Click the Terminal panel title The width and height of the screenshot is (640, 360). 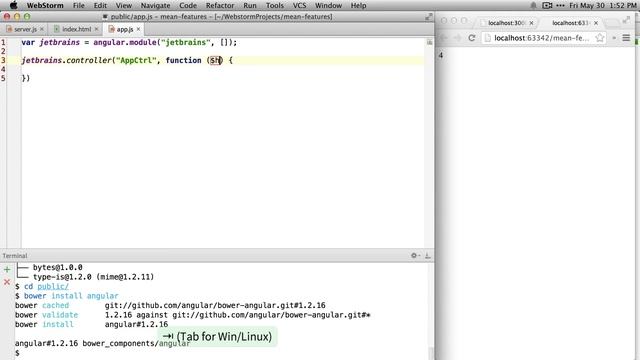(x=15, y=256)
